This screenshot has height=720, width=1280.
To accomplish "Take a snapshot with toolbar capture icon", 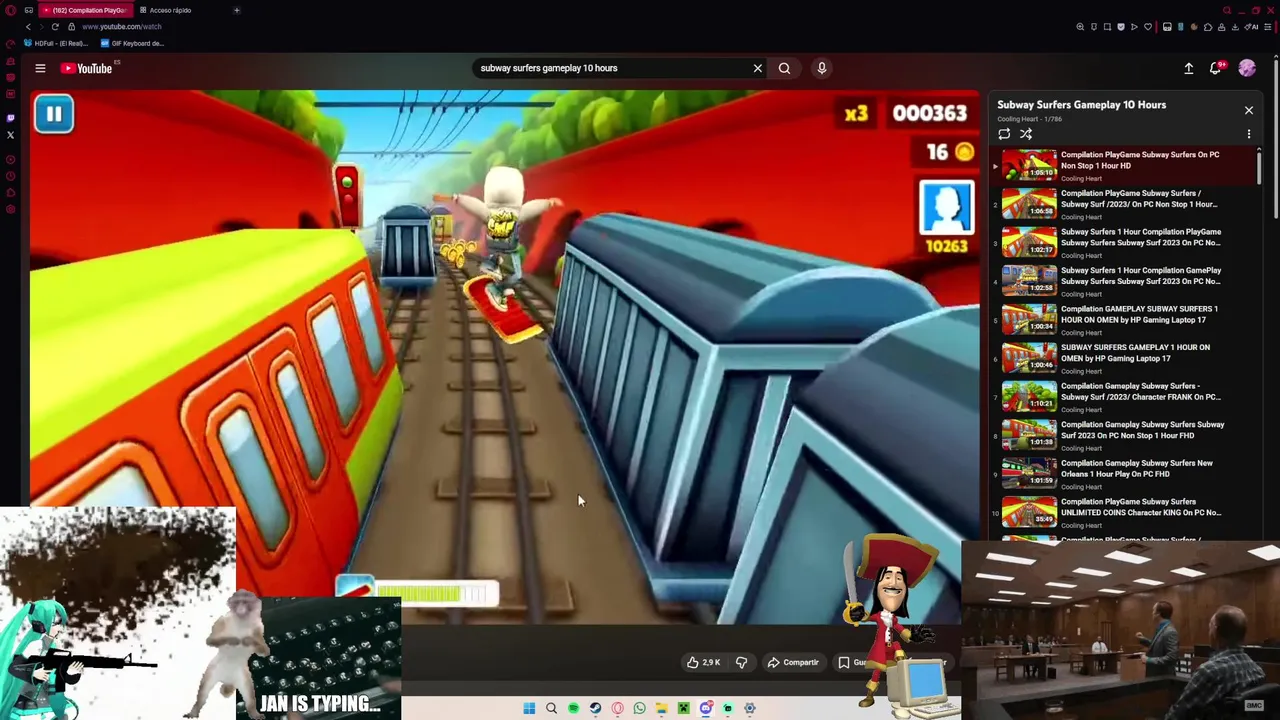I will (x=1107, y=27).
